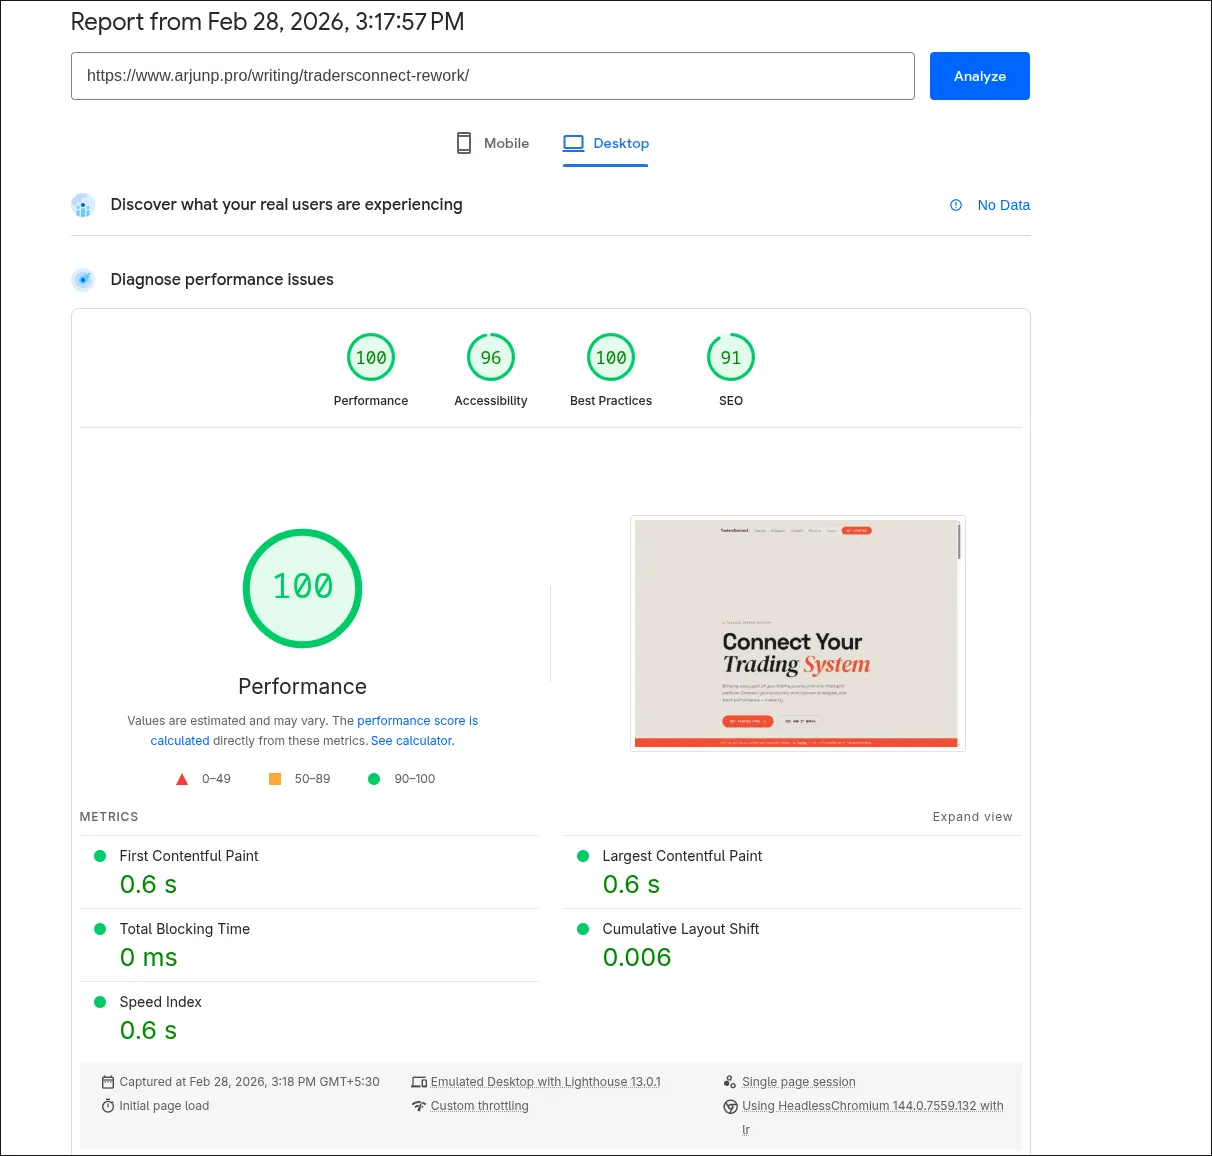Switch to the Mobile tab
The image size is (1212, 1156).
coord(492,143)
